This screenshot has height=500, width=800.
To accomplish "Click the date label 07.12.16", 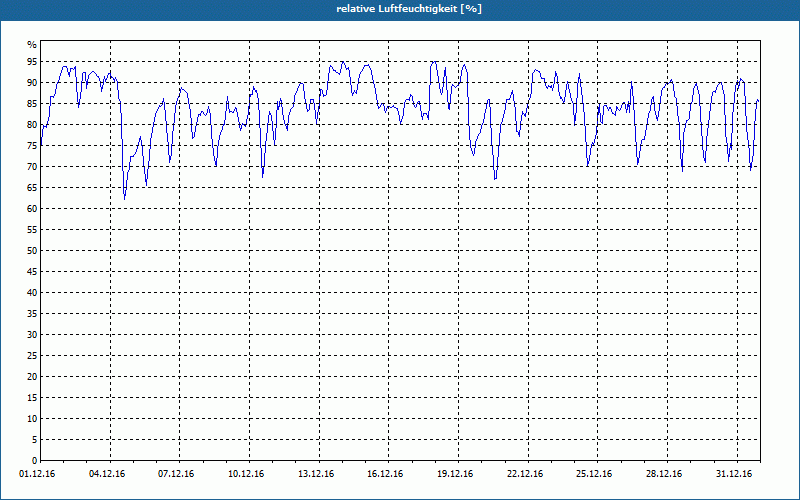I will tap(176, 474).
